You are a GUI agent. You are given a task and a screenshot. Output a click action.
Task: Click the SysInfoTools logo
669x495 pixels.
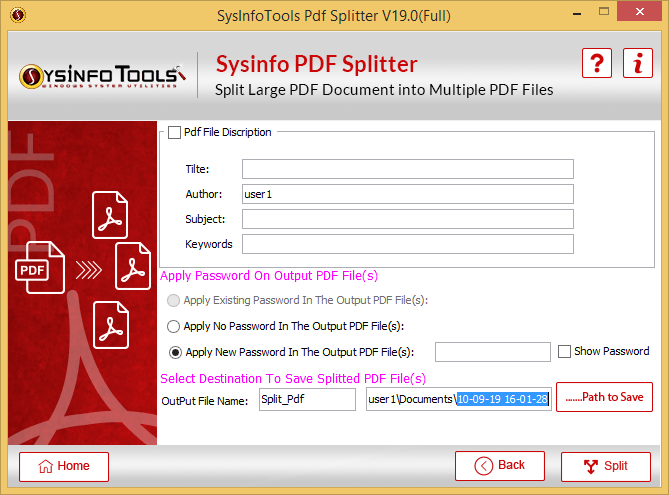(102, 76)
